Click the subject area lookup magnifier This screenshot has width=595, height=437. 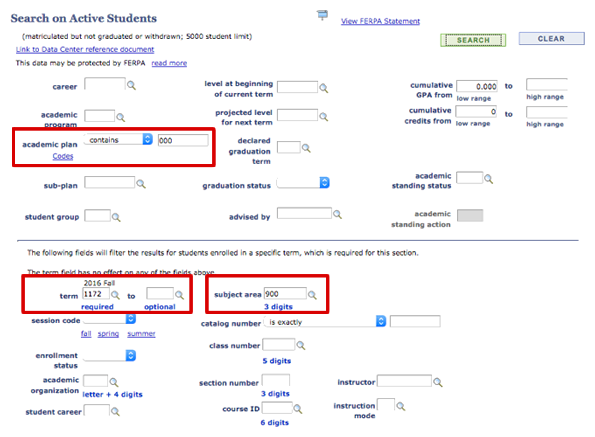[x=312, y=295]
